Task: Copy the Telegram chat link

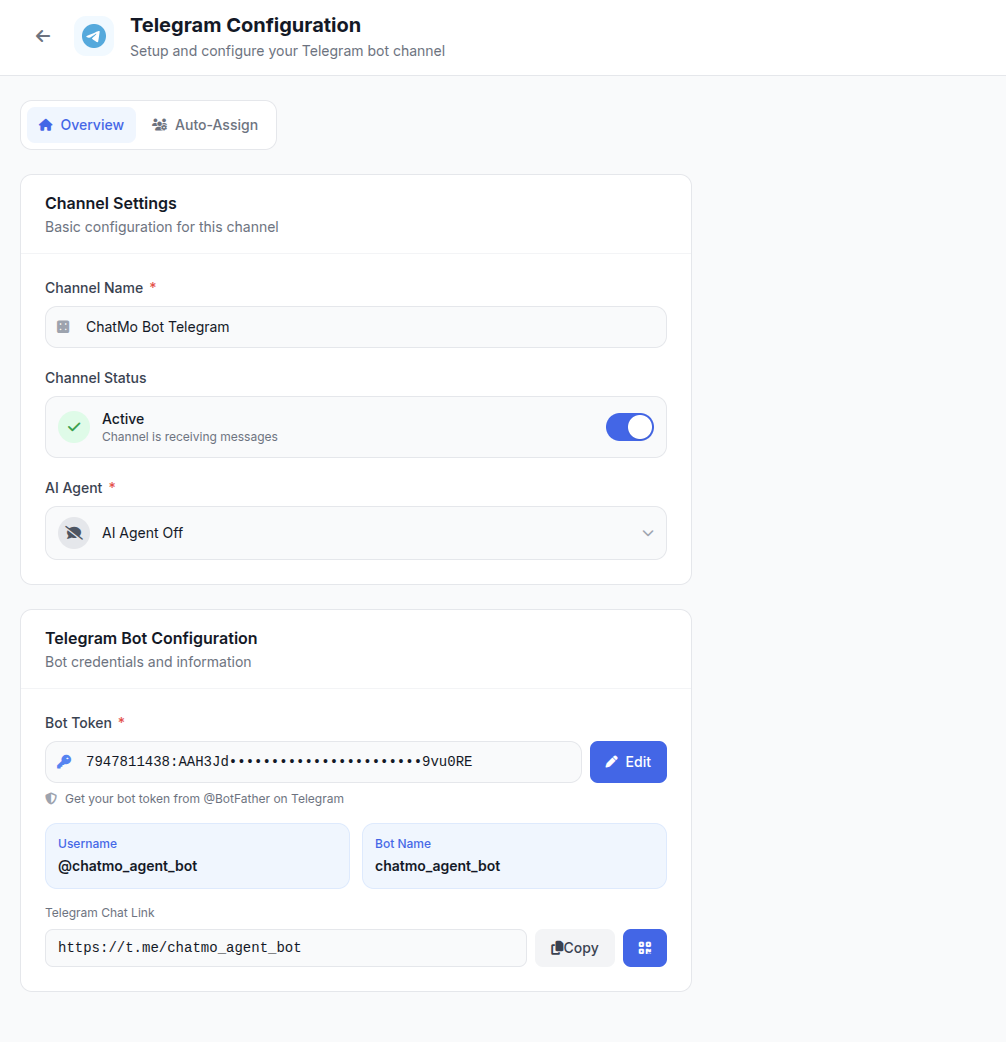Action: 575,948
